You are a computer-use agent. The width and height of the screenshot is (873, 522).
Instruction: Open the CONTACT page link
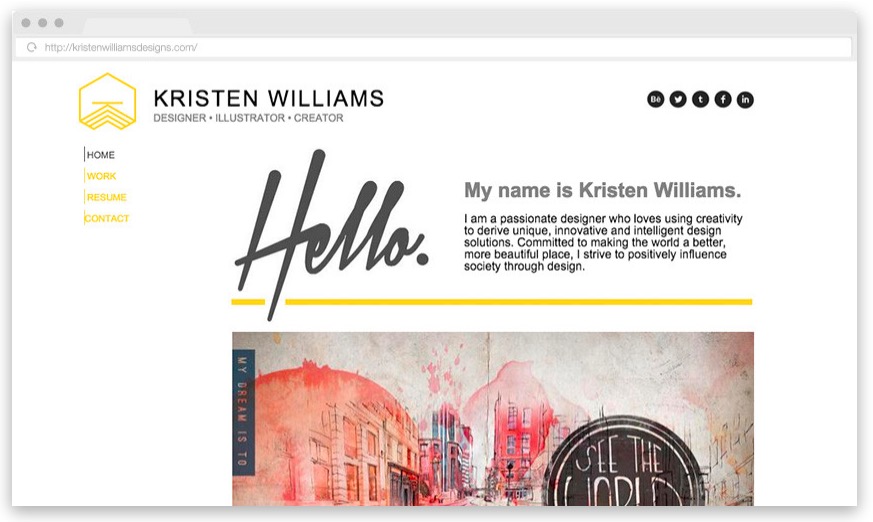[106, 218]
